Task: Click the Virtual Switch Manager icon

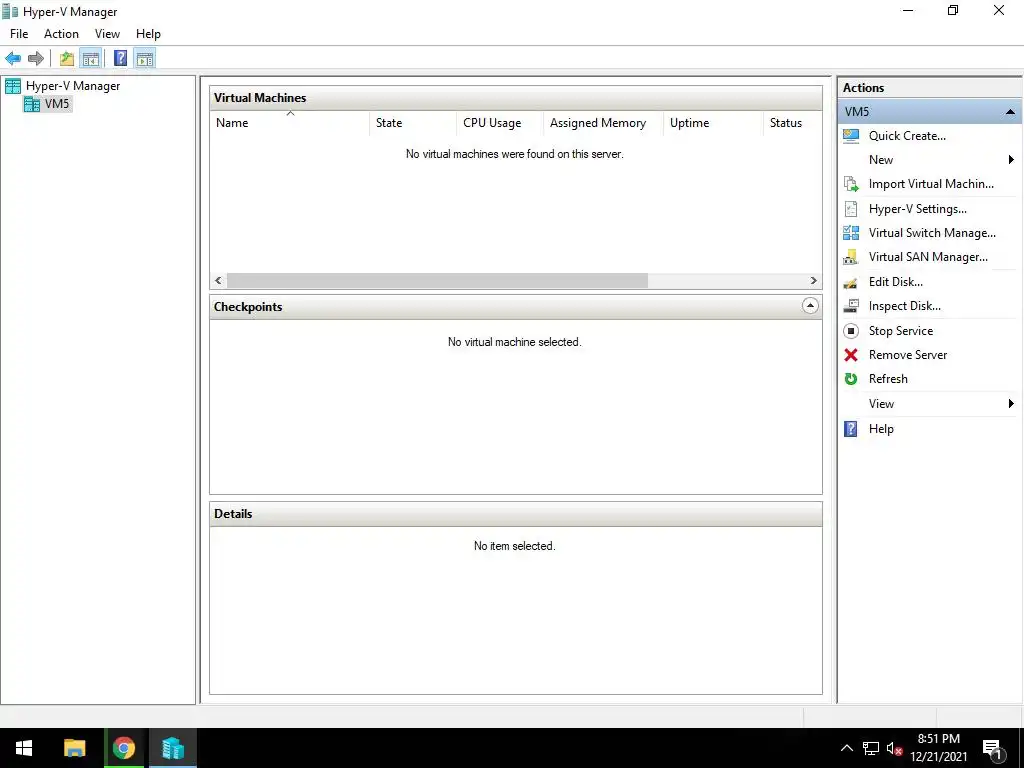Action: pos(851,233)
